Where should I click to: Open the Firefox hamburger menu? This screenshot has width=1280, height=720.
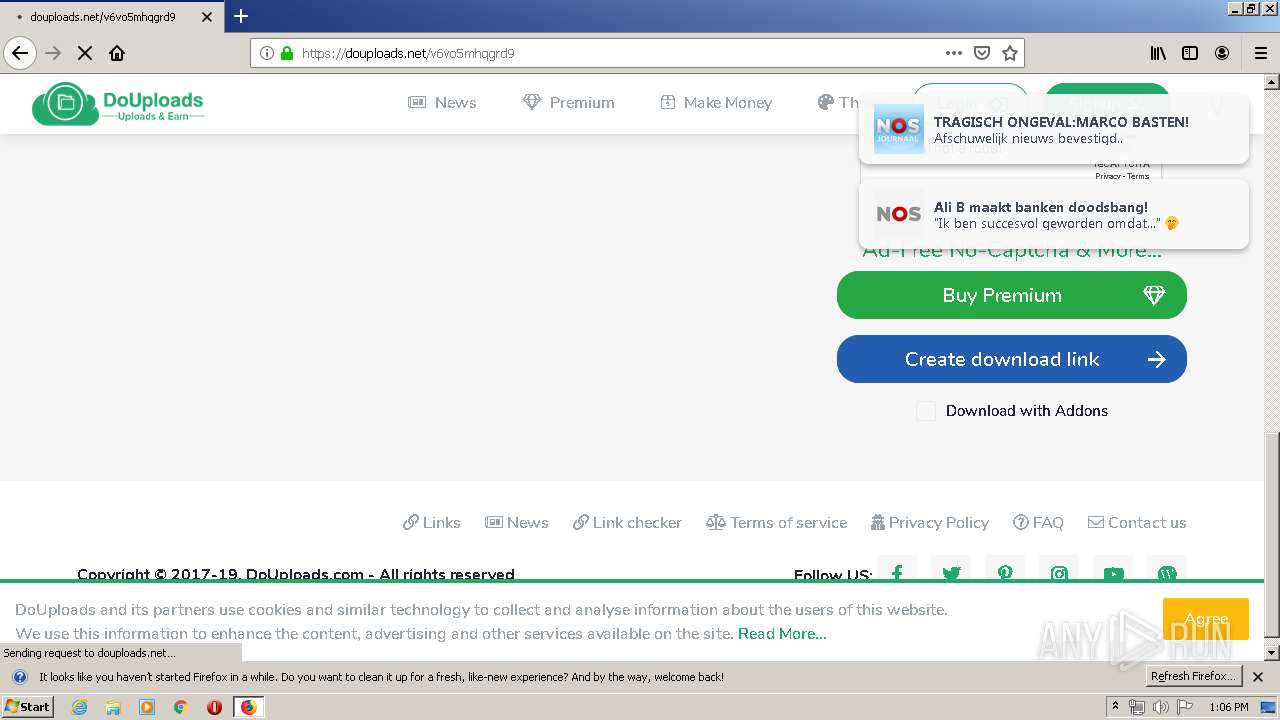(x=1260, y=53)
